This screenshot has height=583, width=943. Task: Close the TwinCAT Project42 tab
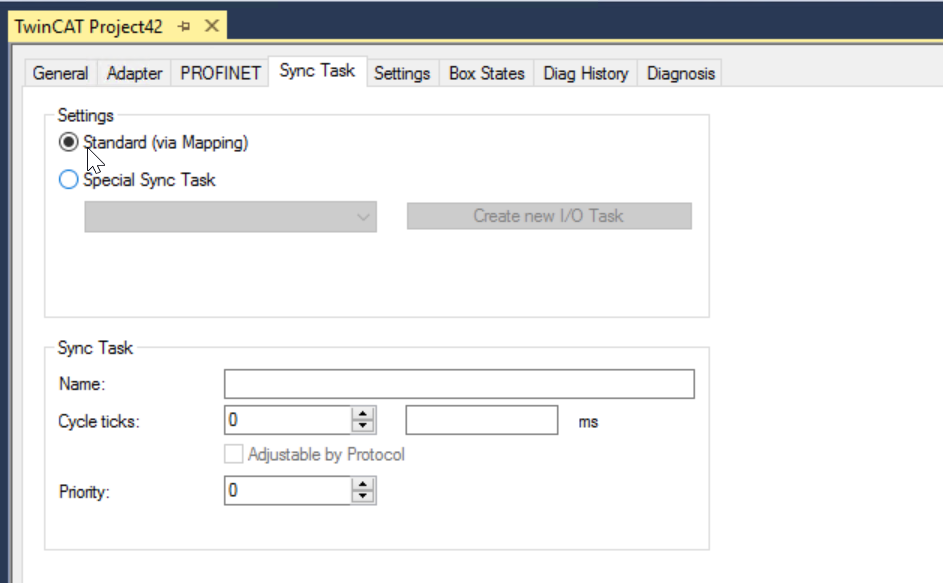coord(212,26)
